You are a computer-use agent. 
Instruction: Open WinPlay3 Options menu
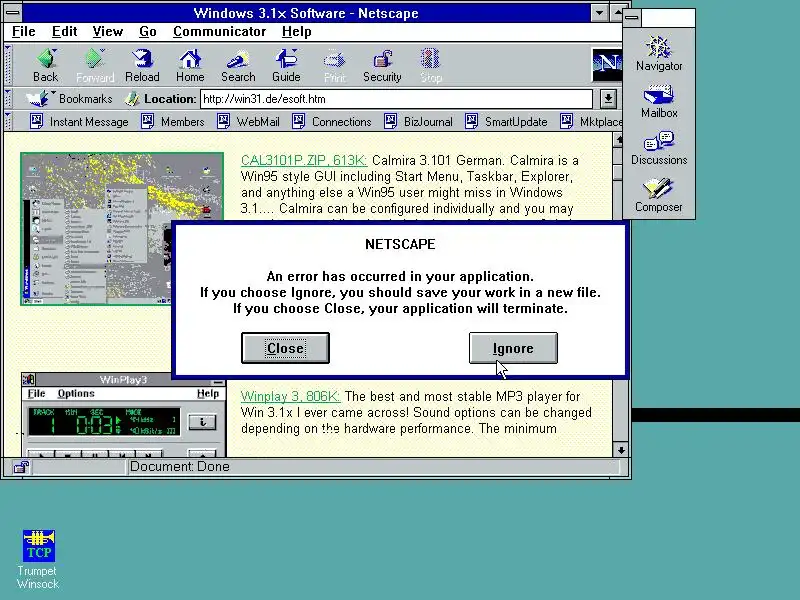[x=76, y=393]
